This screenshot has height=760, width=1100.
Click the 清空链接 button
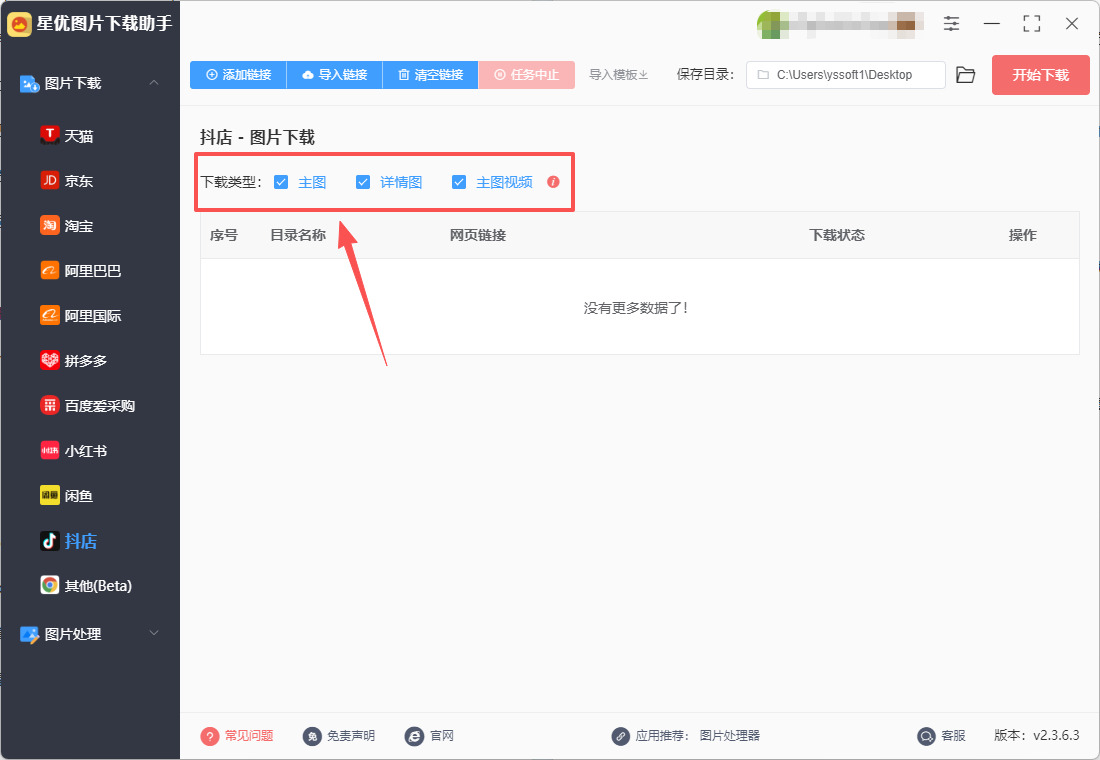pyautogui.click(x=431, y=74)
